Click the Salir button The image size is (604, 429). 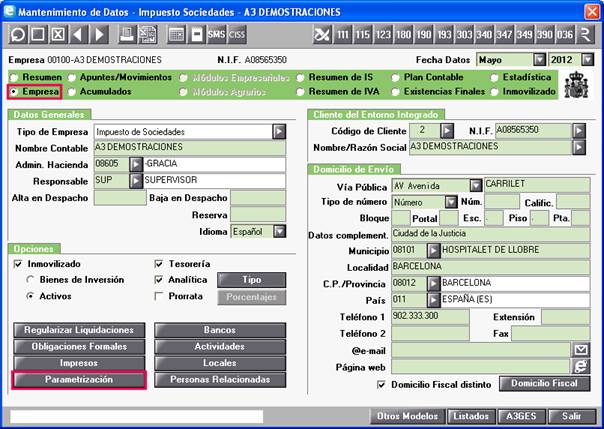(x=572, y=416)
